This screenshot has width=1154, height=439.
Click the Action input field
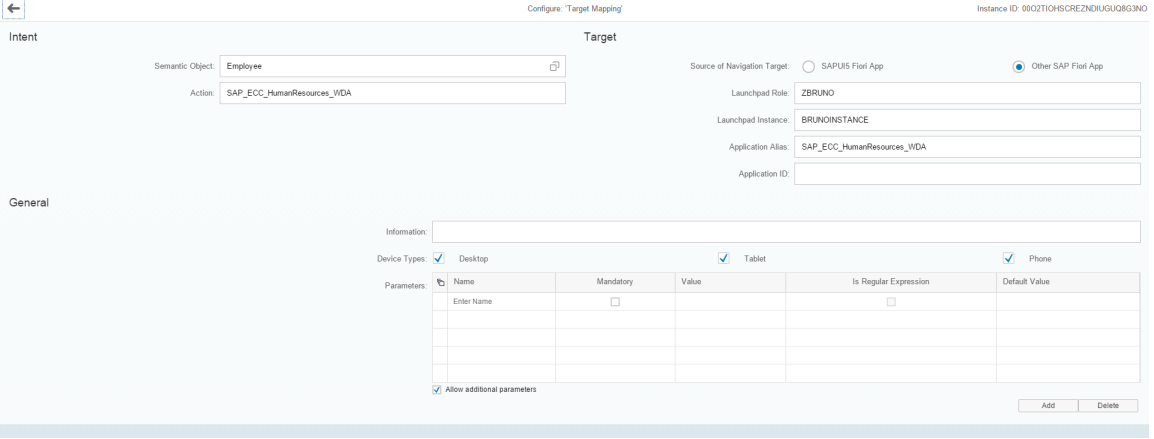coord(392,93)
